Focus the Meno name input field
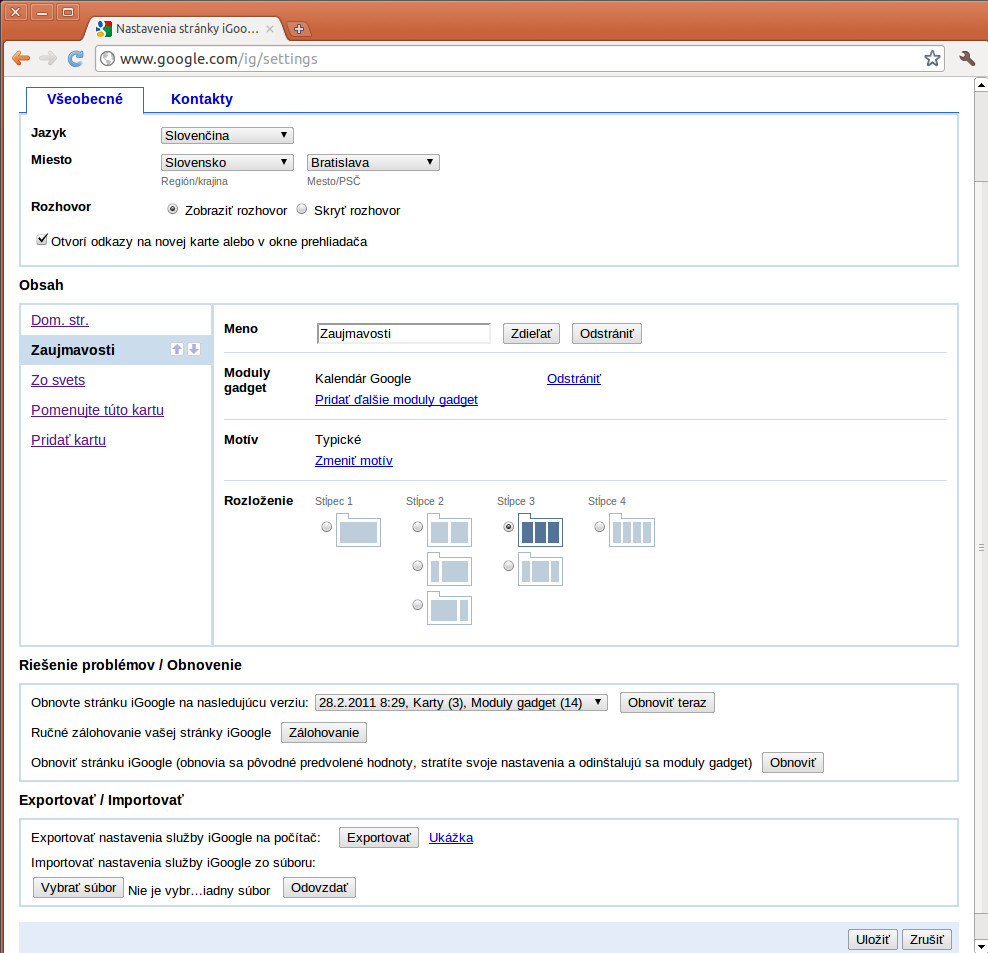Screen dimensions: 988x953 point(403,333)
